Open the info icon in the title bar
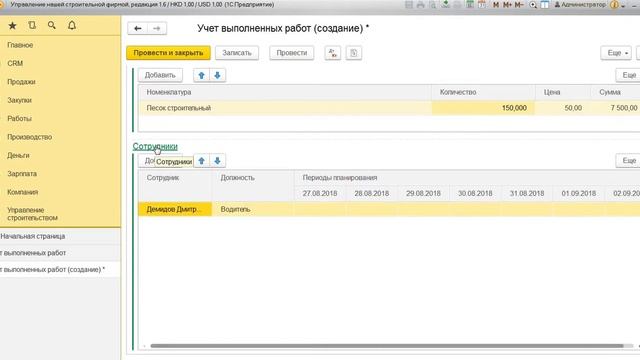 (x=614, y=4)
